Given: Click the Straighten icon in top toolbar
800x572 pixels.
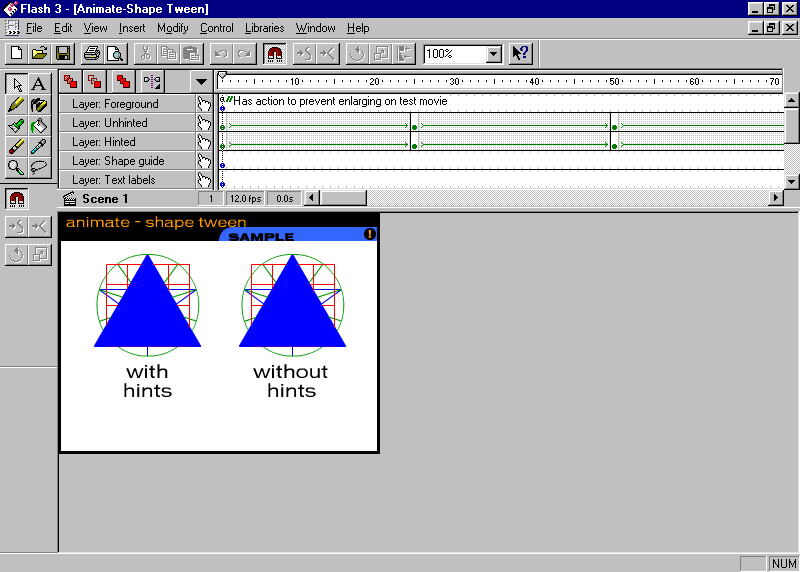Looking at the screenshot, I should tap(328, 54).
